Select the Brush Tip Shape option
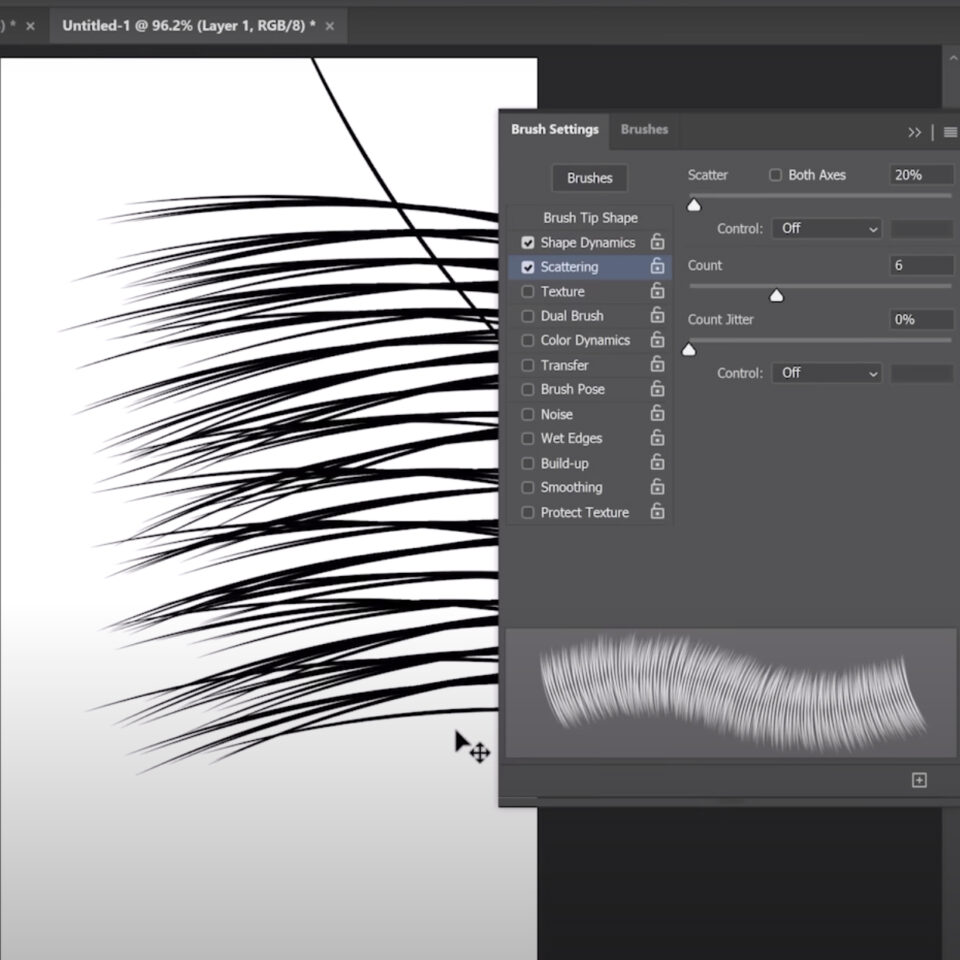960x960 pixels. point(590,217)
